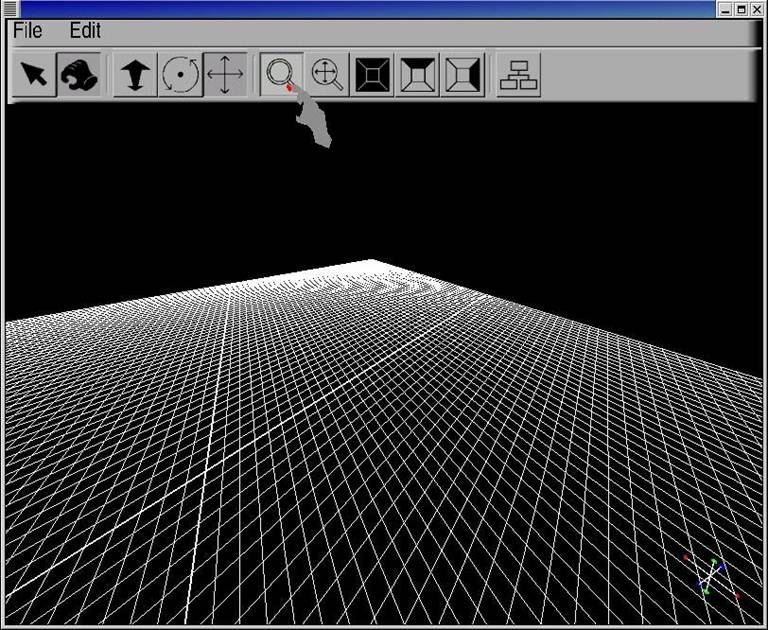Choose the top-shaded box view icon
768x630 pixels.
[417, 74]
